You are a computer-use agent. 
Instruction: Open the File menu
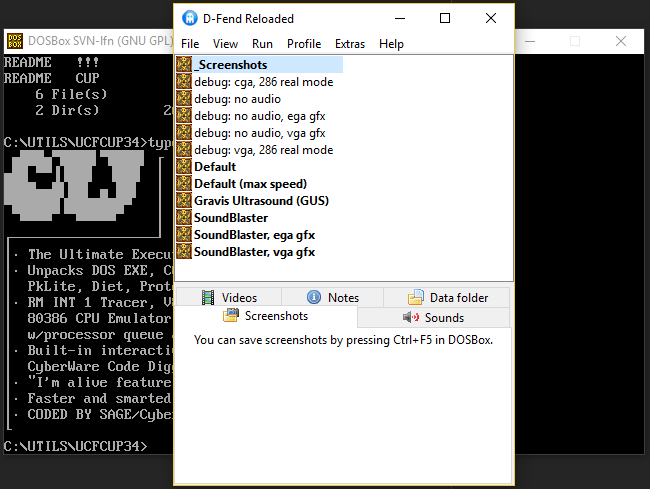190,44
